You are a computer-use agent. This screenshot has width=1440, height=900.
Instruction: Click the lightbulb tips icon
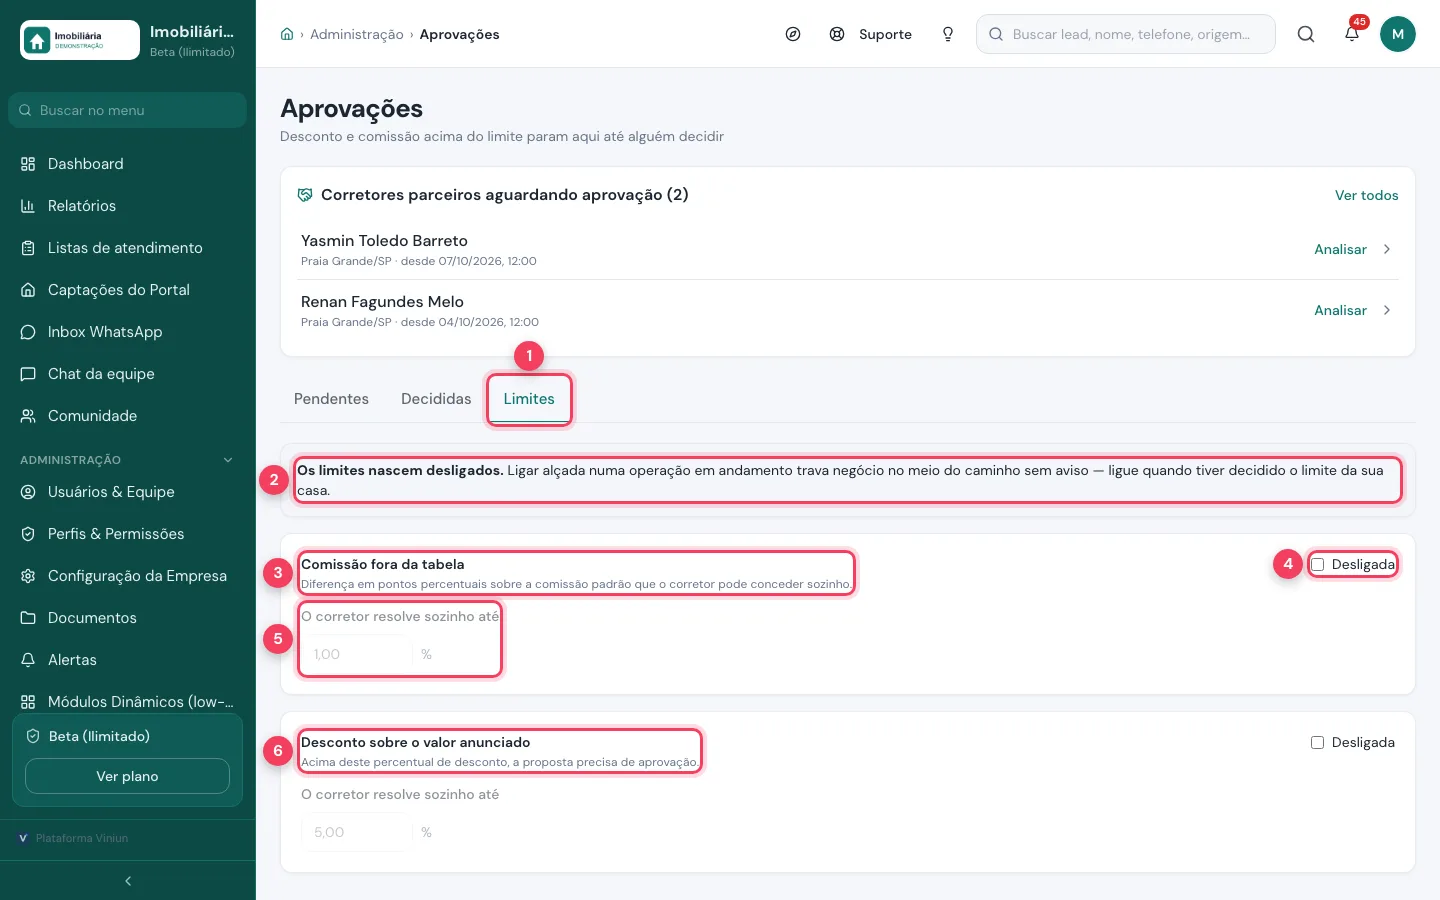coord(948,34)
